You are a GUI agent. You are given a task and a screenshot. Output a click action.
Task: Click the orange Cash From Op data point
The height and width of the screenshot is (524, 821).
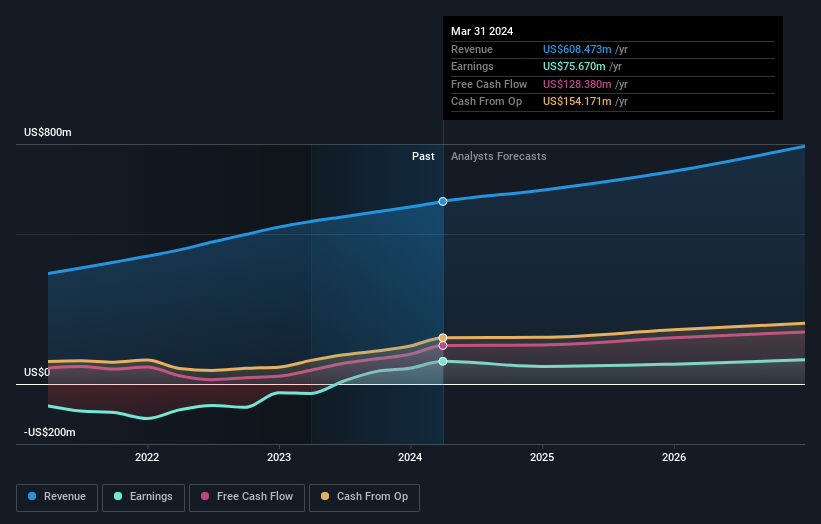coord(443,338)
